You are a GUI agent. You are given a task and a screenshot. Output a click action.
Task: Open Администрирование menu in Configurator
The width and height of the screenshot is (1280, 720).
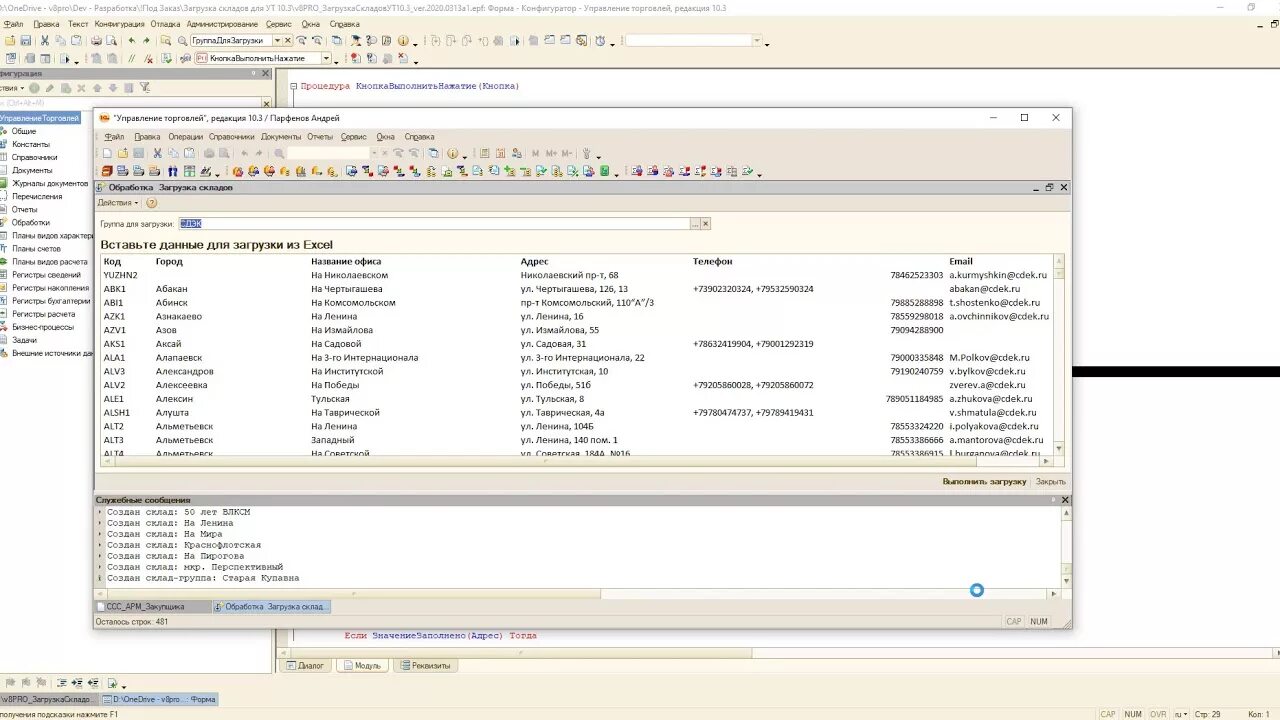[222, 24]
